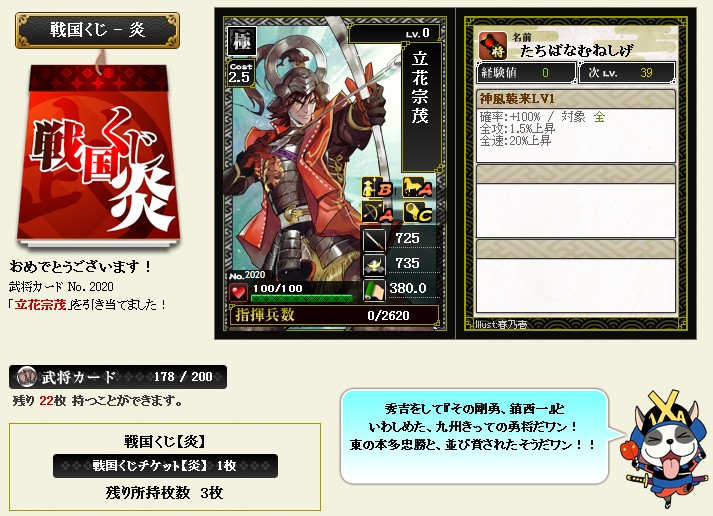The height and width of the screenshot is (516, 713).
Task: Open the 立花宗茂 name link
Action: pos(40,305)
